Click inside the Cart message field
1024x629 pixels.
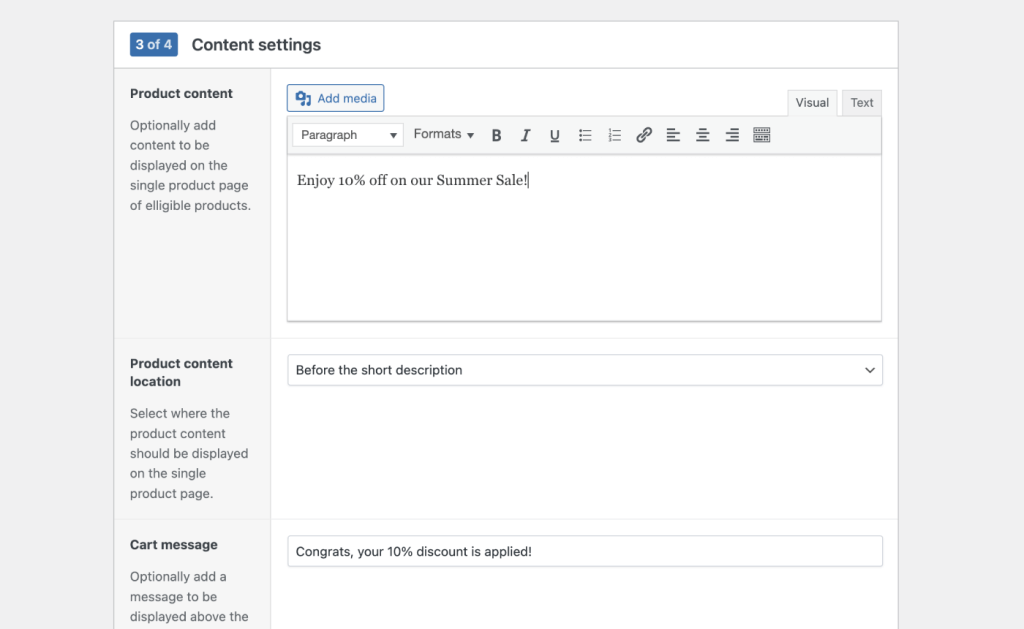[585, 551]
